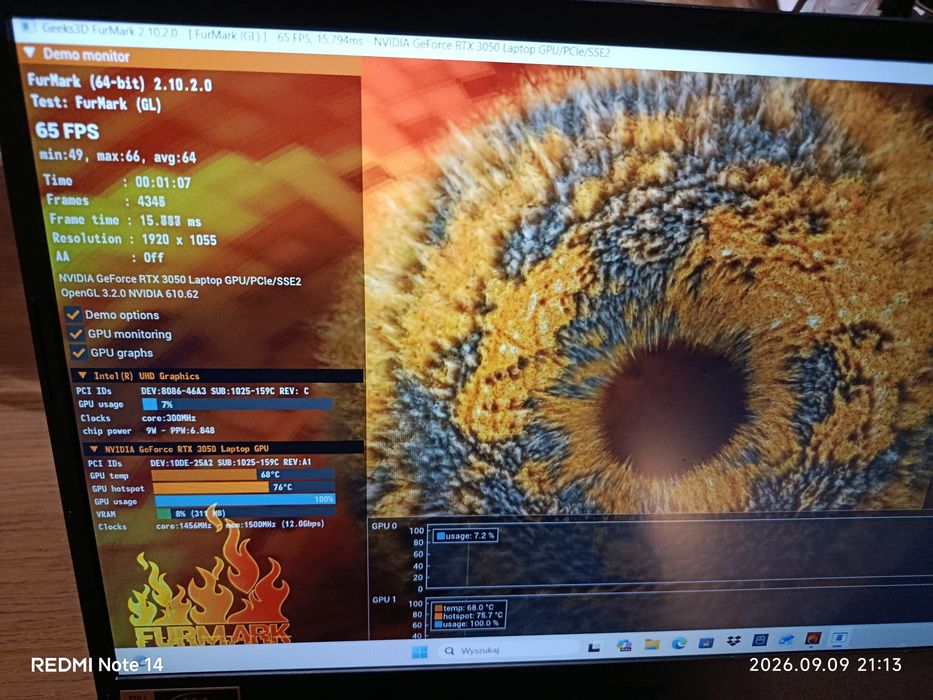Open the Windows Start menu
This screenshot has width=933, height=700.
(419, 652)
